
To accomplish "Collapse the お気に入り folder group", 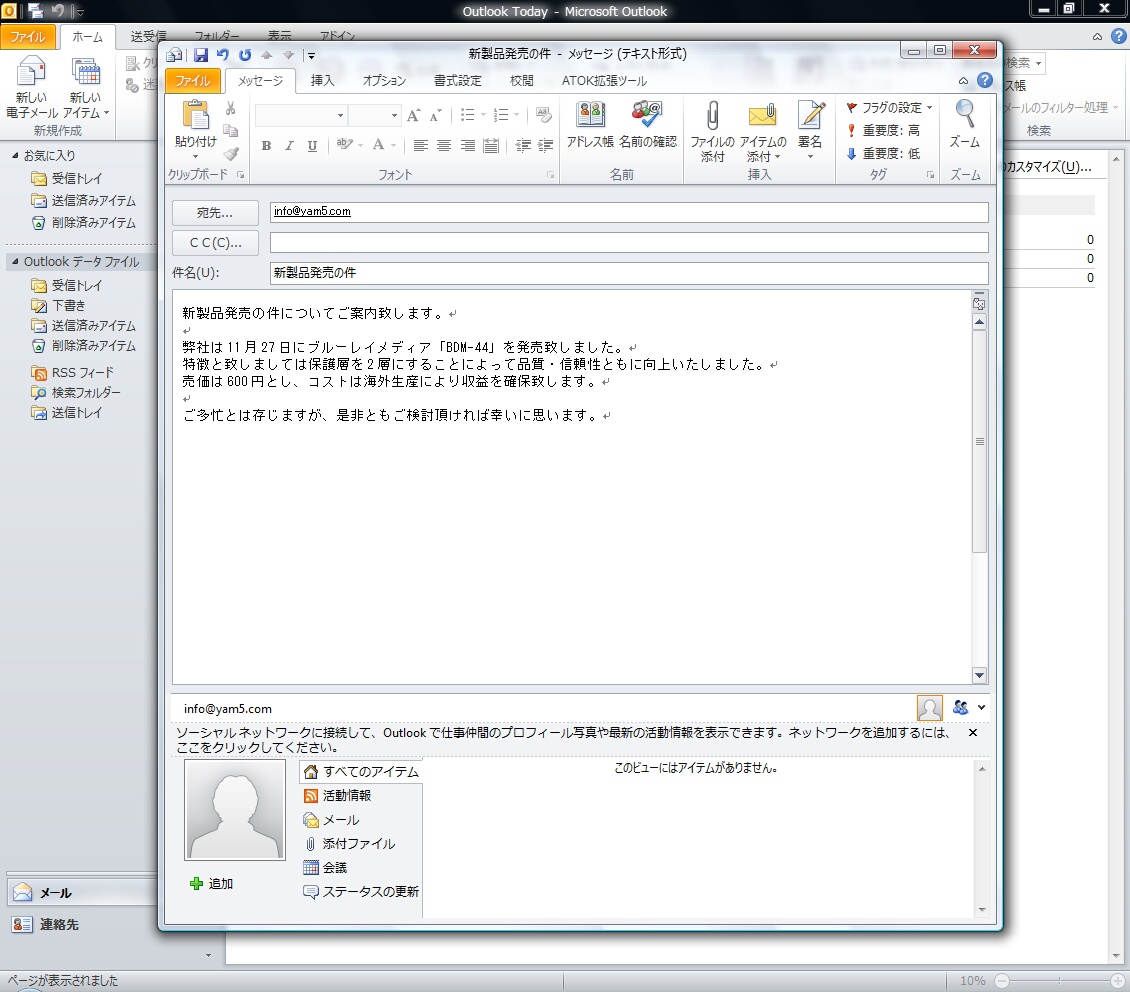I will tap(15, 155).
